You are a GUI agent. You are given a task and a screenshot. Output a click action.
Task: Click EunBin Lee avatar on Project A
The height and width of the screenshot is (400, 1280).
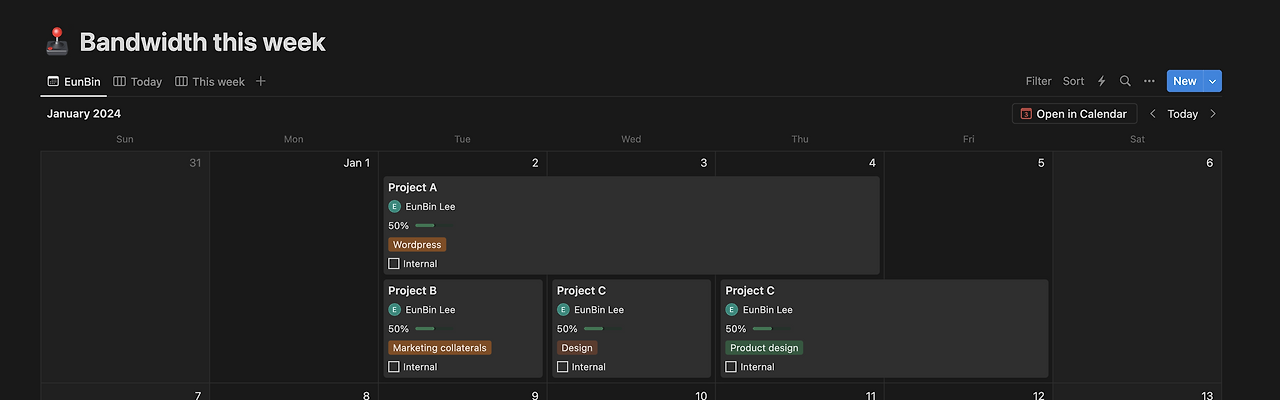[394, 206]
